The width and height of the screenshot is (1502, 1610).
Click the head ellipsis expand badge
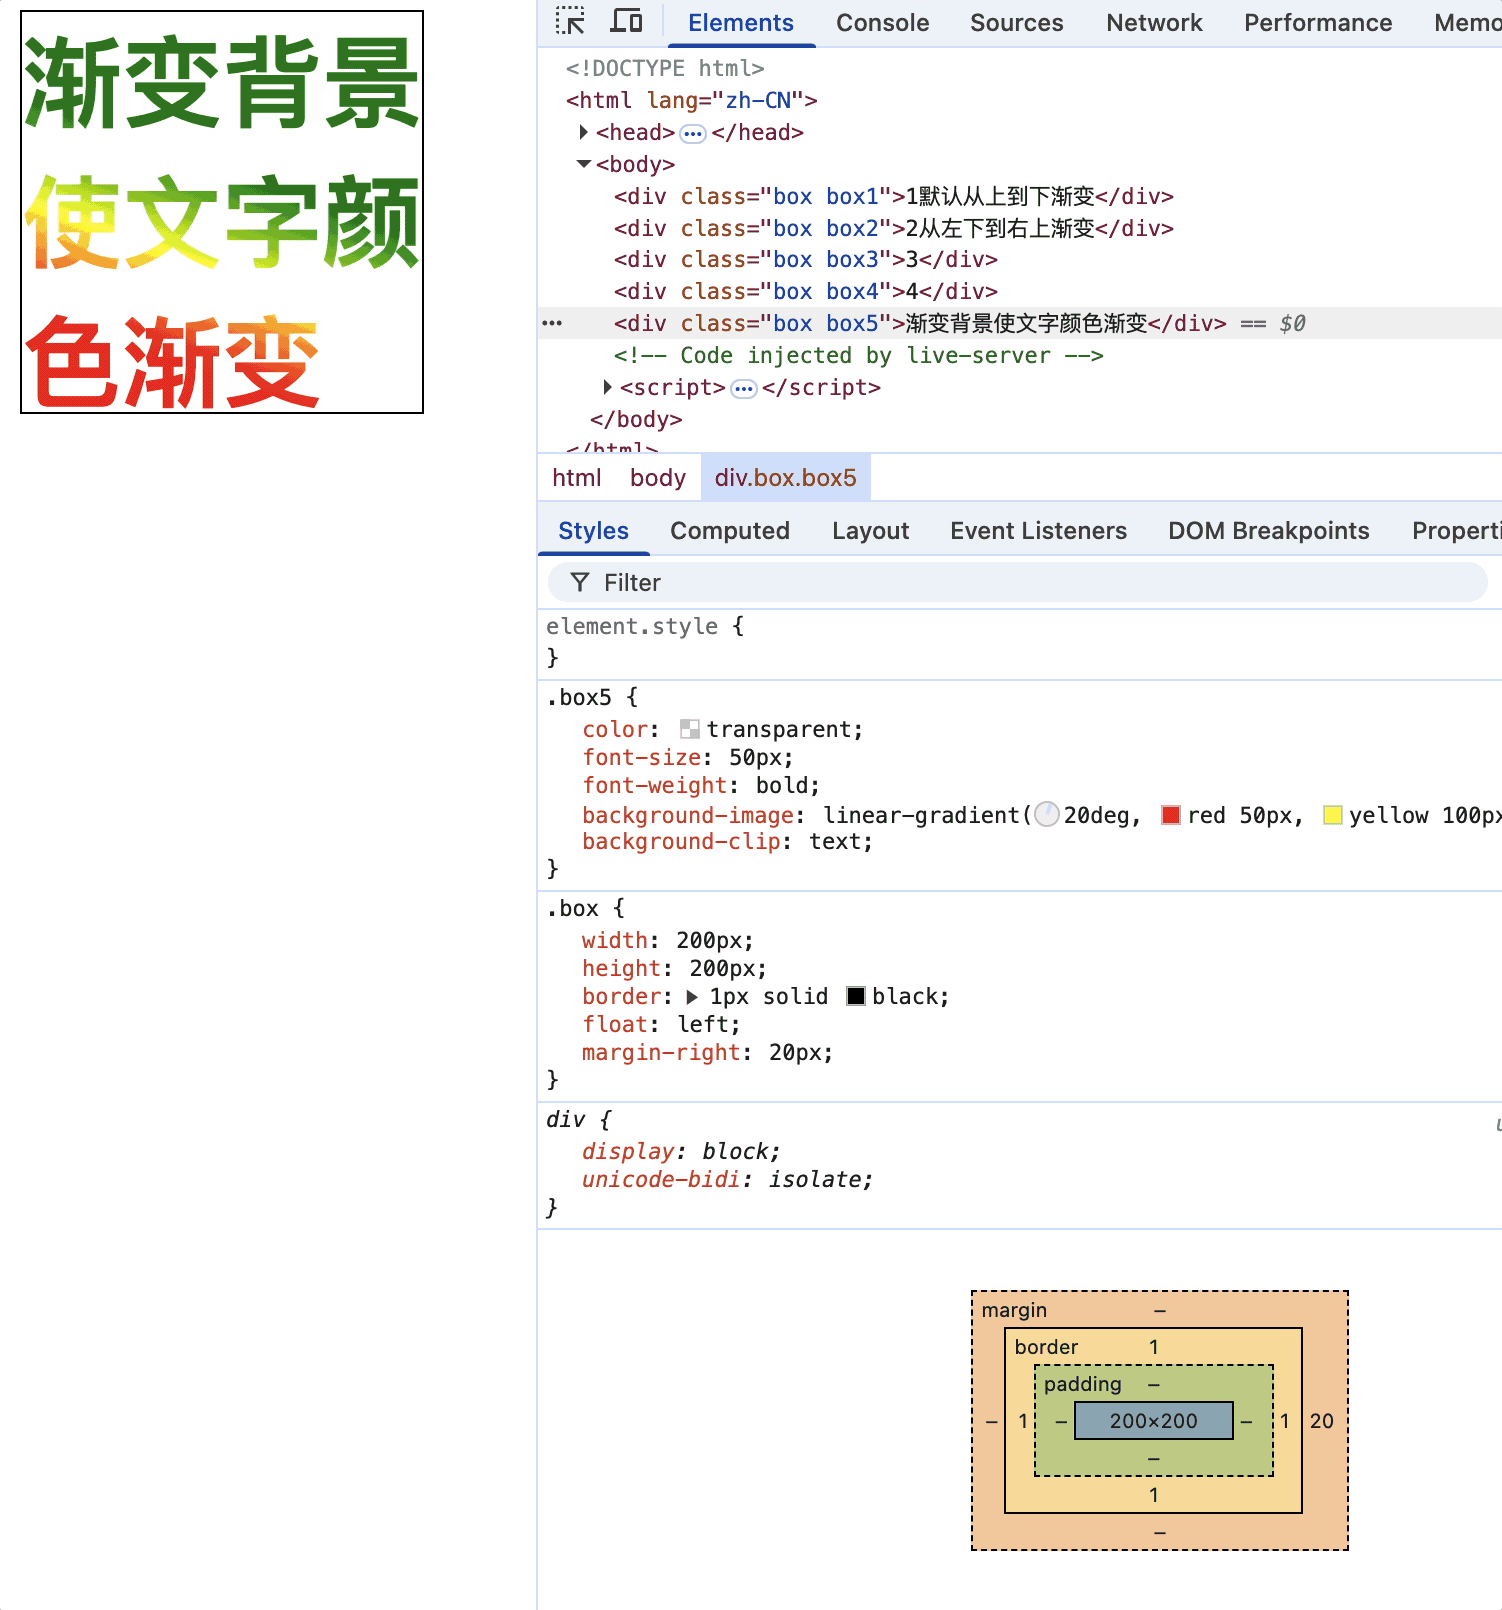693,133
